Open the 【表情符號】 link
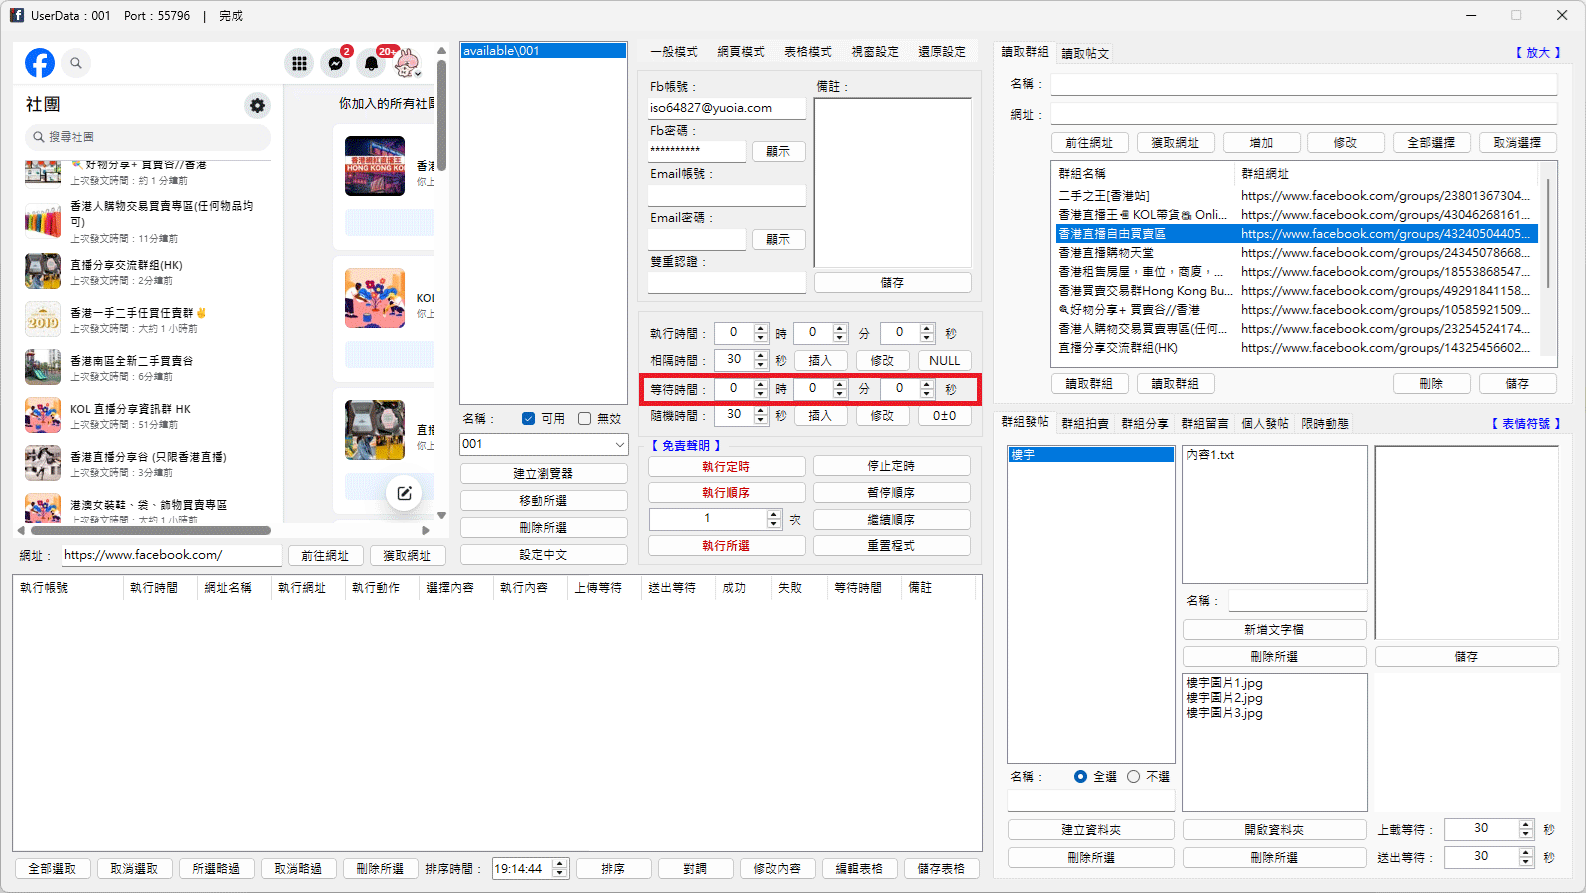The width and height of the screenshot is (1586, 893). pyautogui.click(x=1526, y=424)
